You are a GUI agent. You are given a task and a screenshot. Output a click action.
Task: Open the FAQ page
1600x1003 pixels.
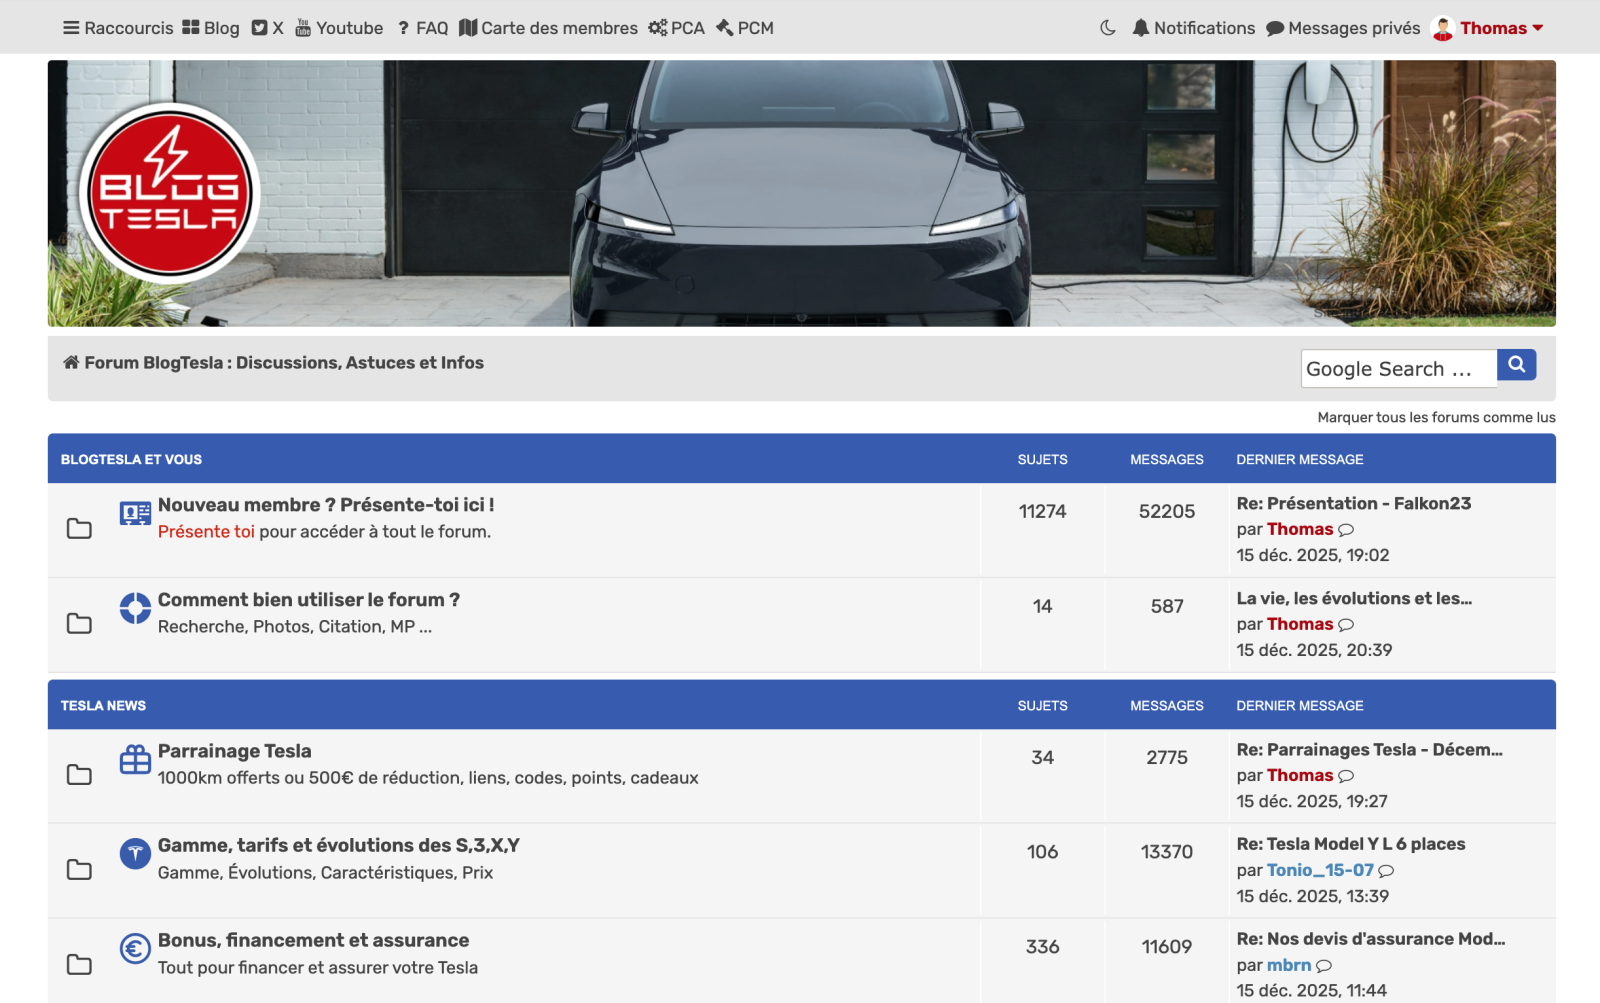422,28
